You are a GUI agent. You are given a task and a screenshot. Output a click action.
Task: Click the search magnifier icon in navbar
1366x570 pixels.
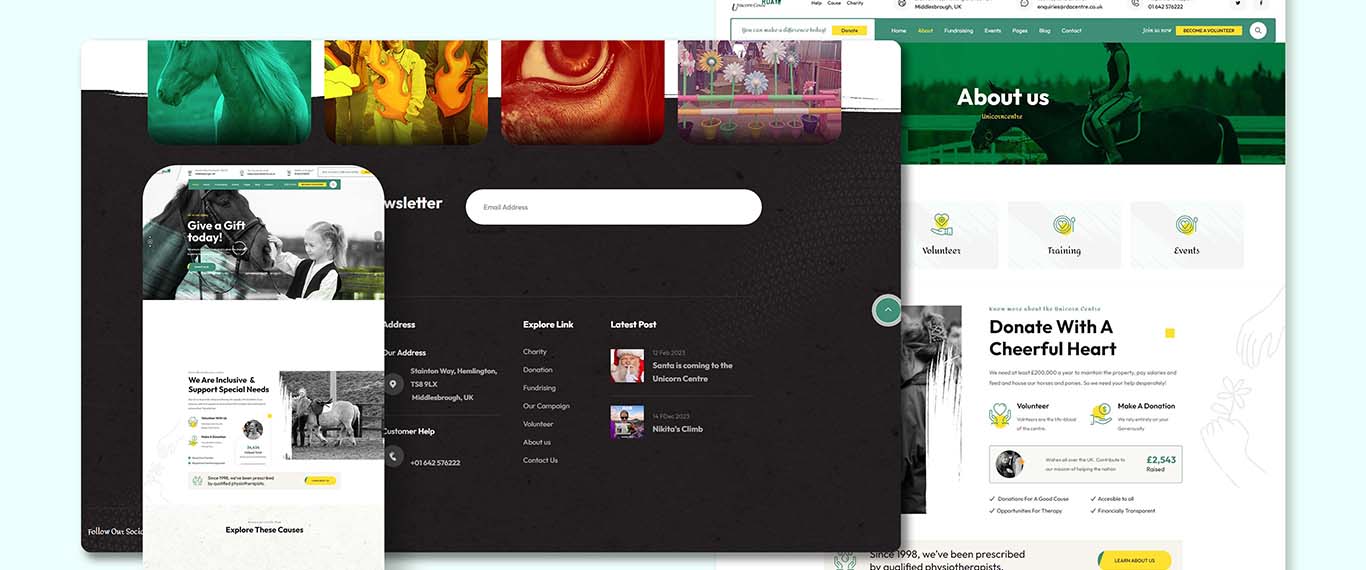click(1258, 31)
